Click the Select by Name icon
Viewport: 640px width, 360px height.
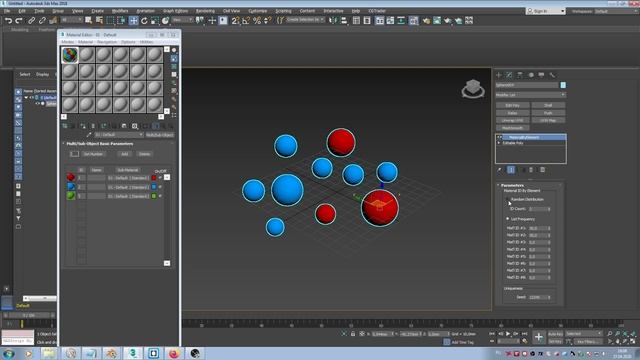pos(99,20)
